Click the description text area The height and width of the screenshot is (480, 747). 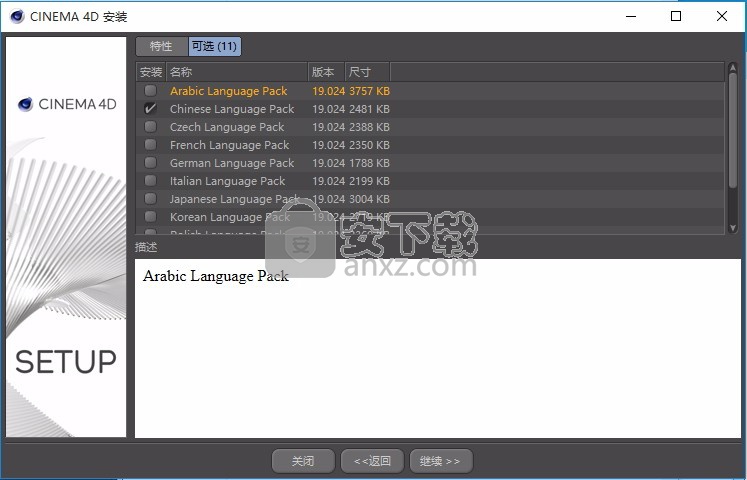coord(438,348)
